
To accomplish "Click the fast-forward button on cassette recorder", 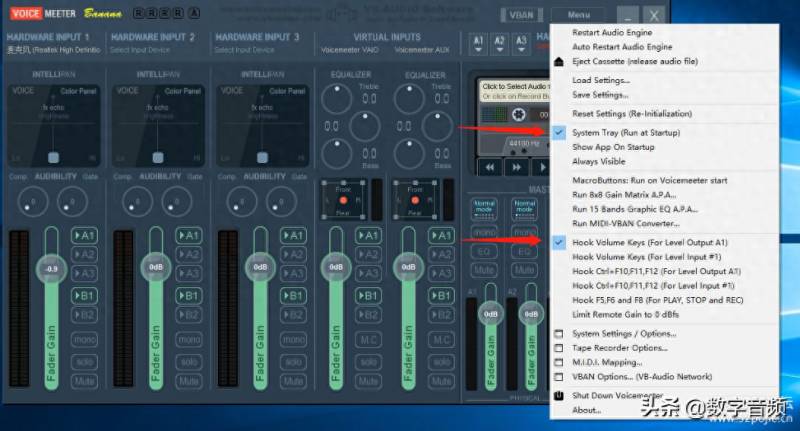I will (x=516, y=167).
